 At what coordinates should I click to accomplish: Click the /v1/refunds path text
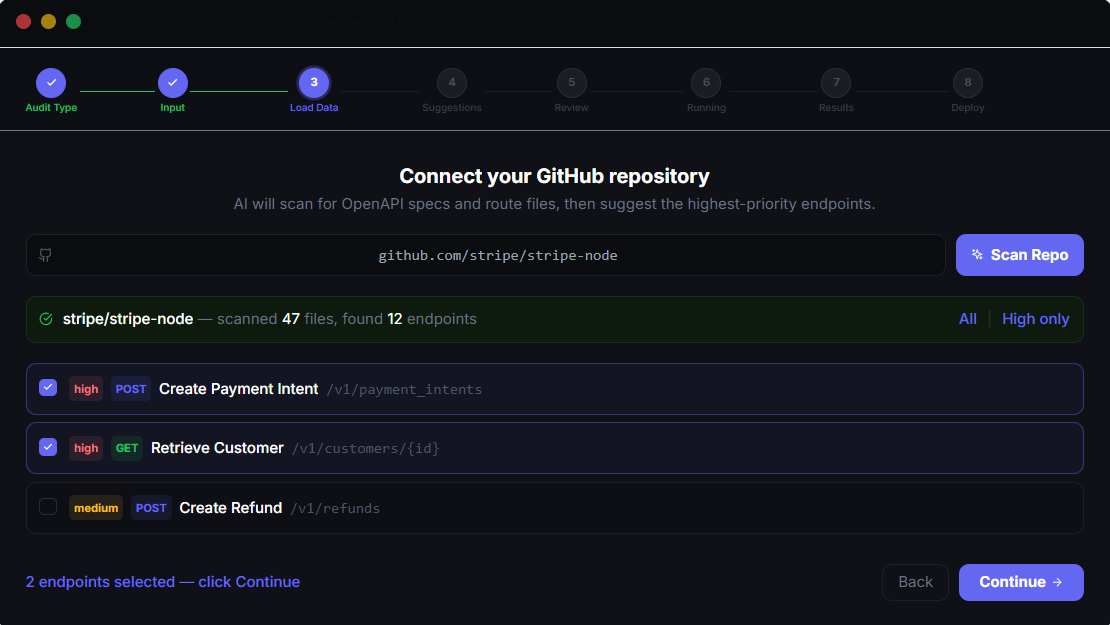point(336,508)
